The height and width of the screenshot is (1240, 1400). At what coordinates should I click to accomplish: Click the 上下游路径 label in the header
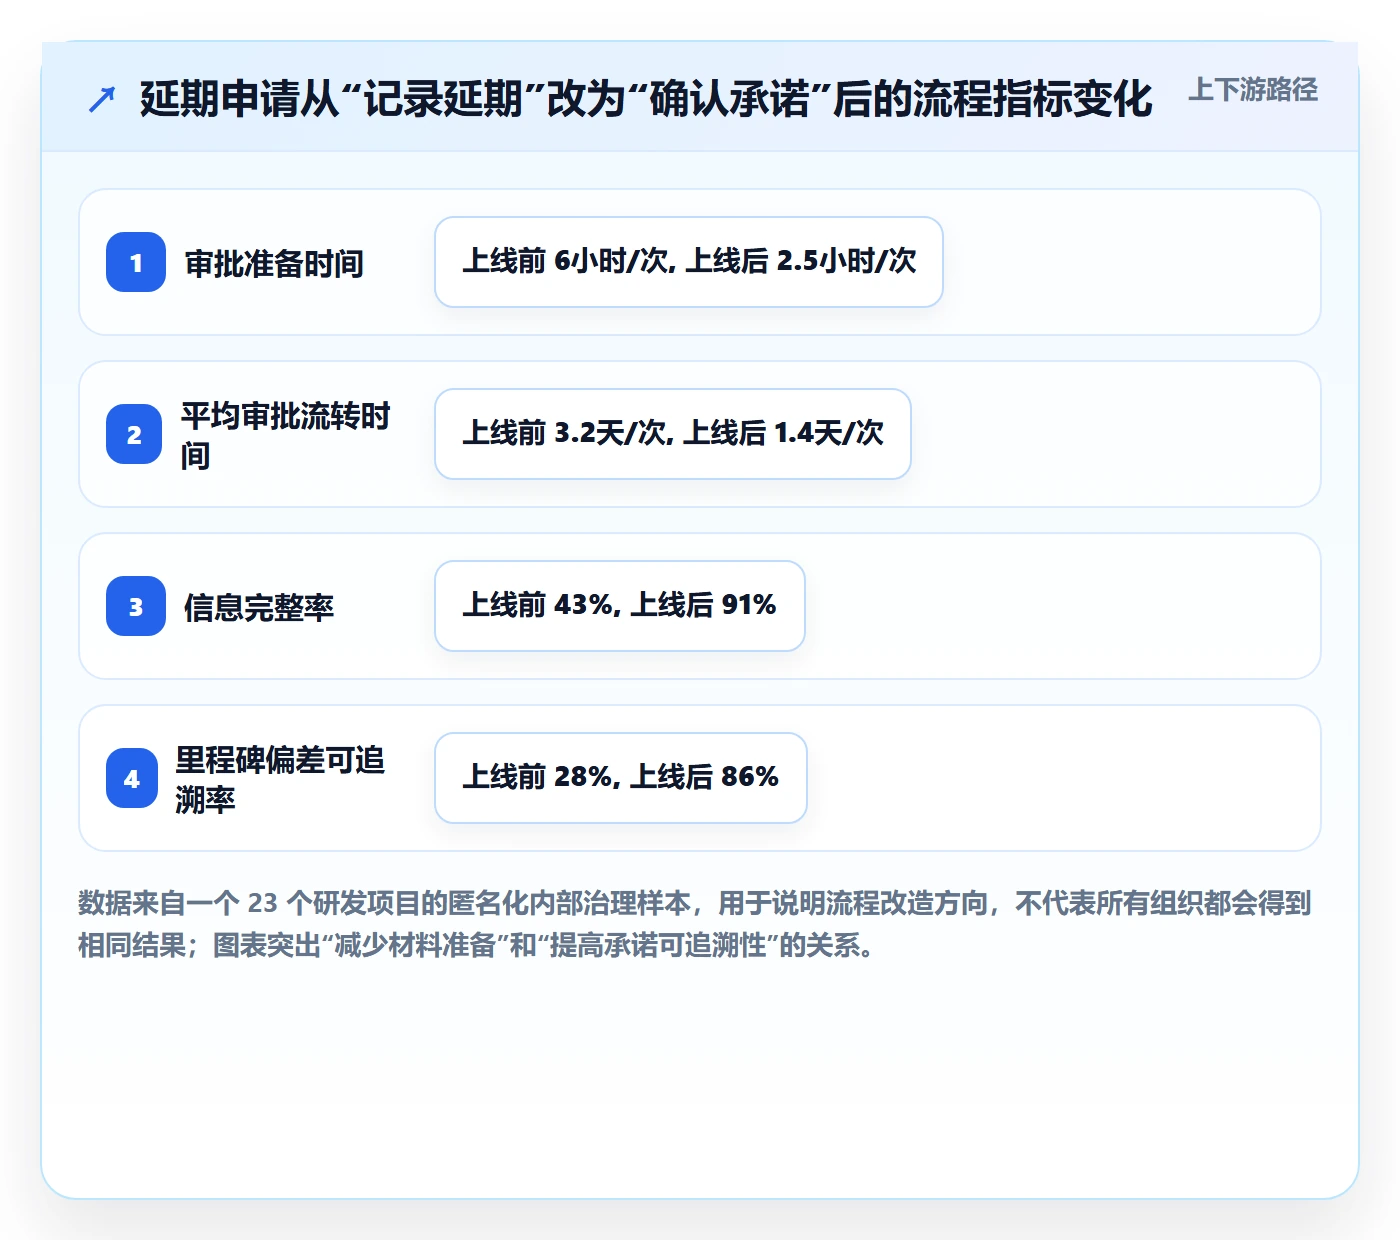(x=1253, y=90)
